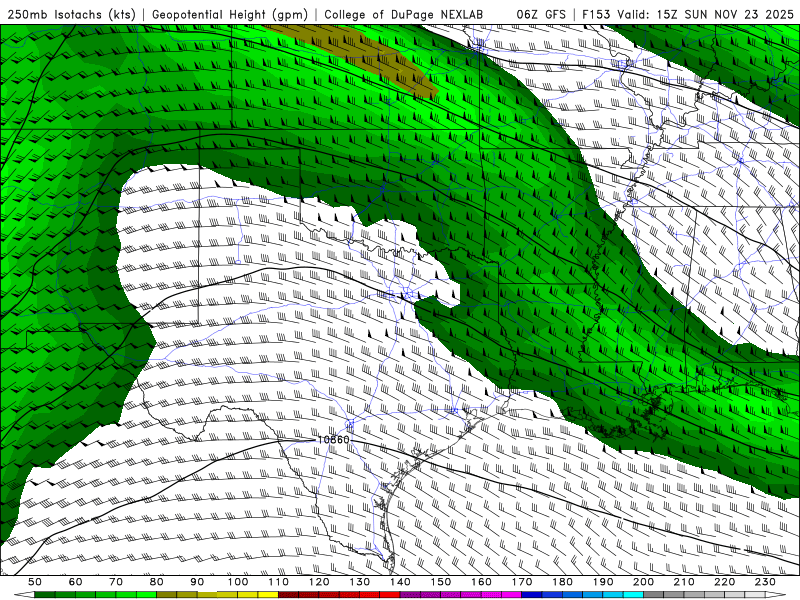Viewport: 800px width, 600px height.
Task: Click the '180' scale value
Action: pyautogui.click(x=562, y=582)
